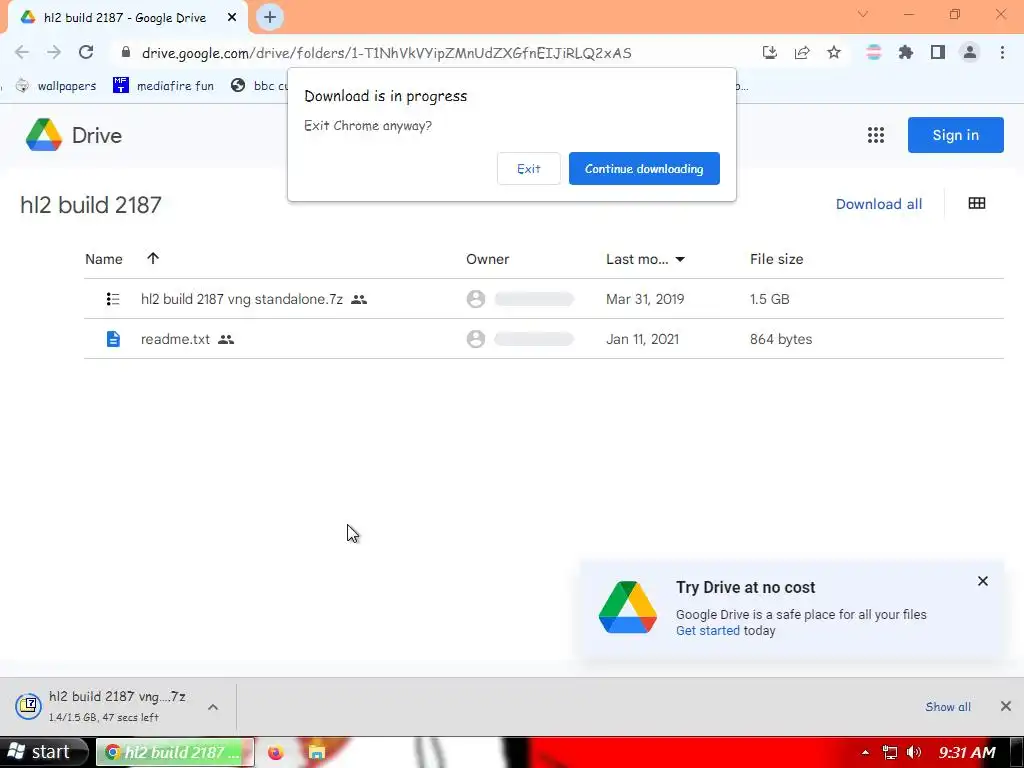
Task: Click the archive file type icon
Action: tap(113, 299)
